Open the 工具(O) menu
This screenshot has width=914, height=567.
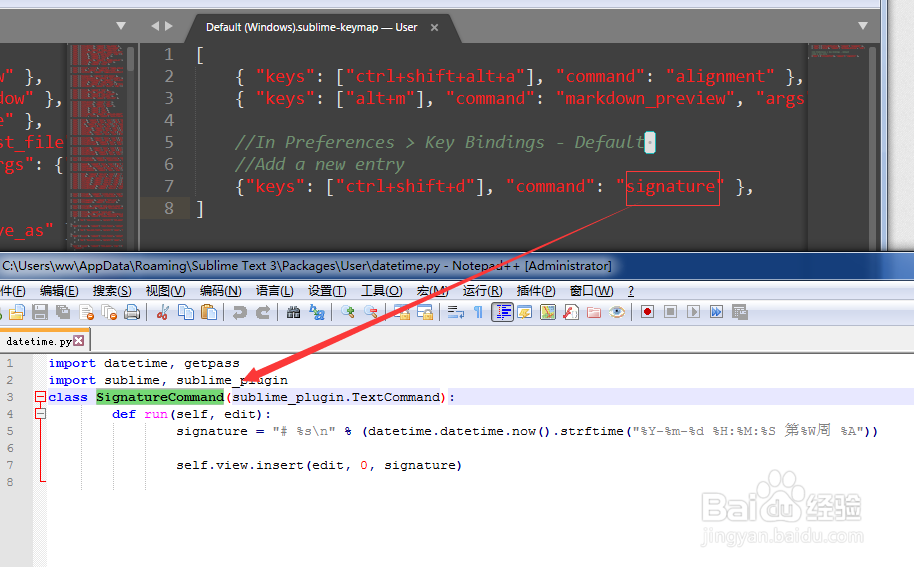pos(382,291)
